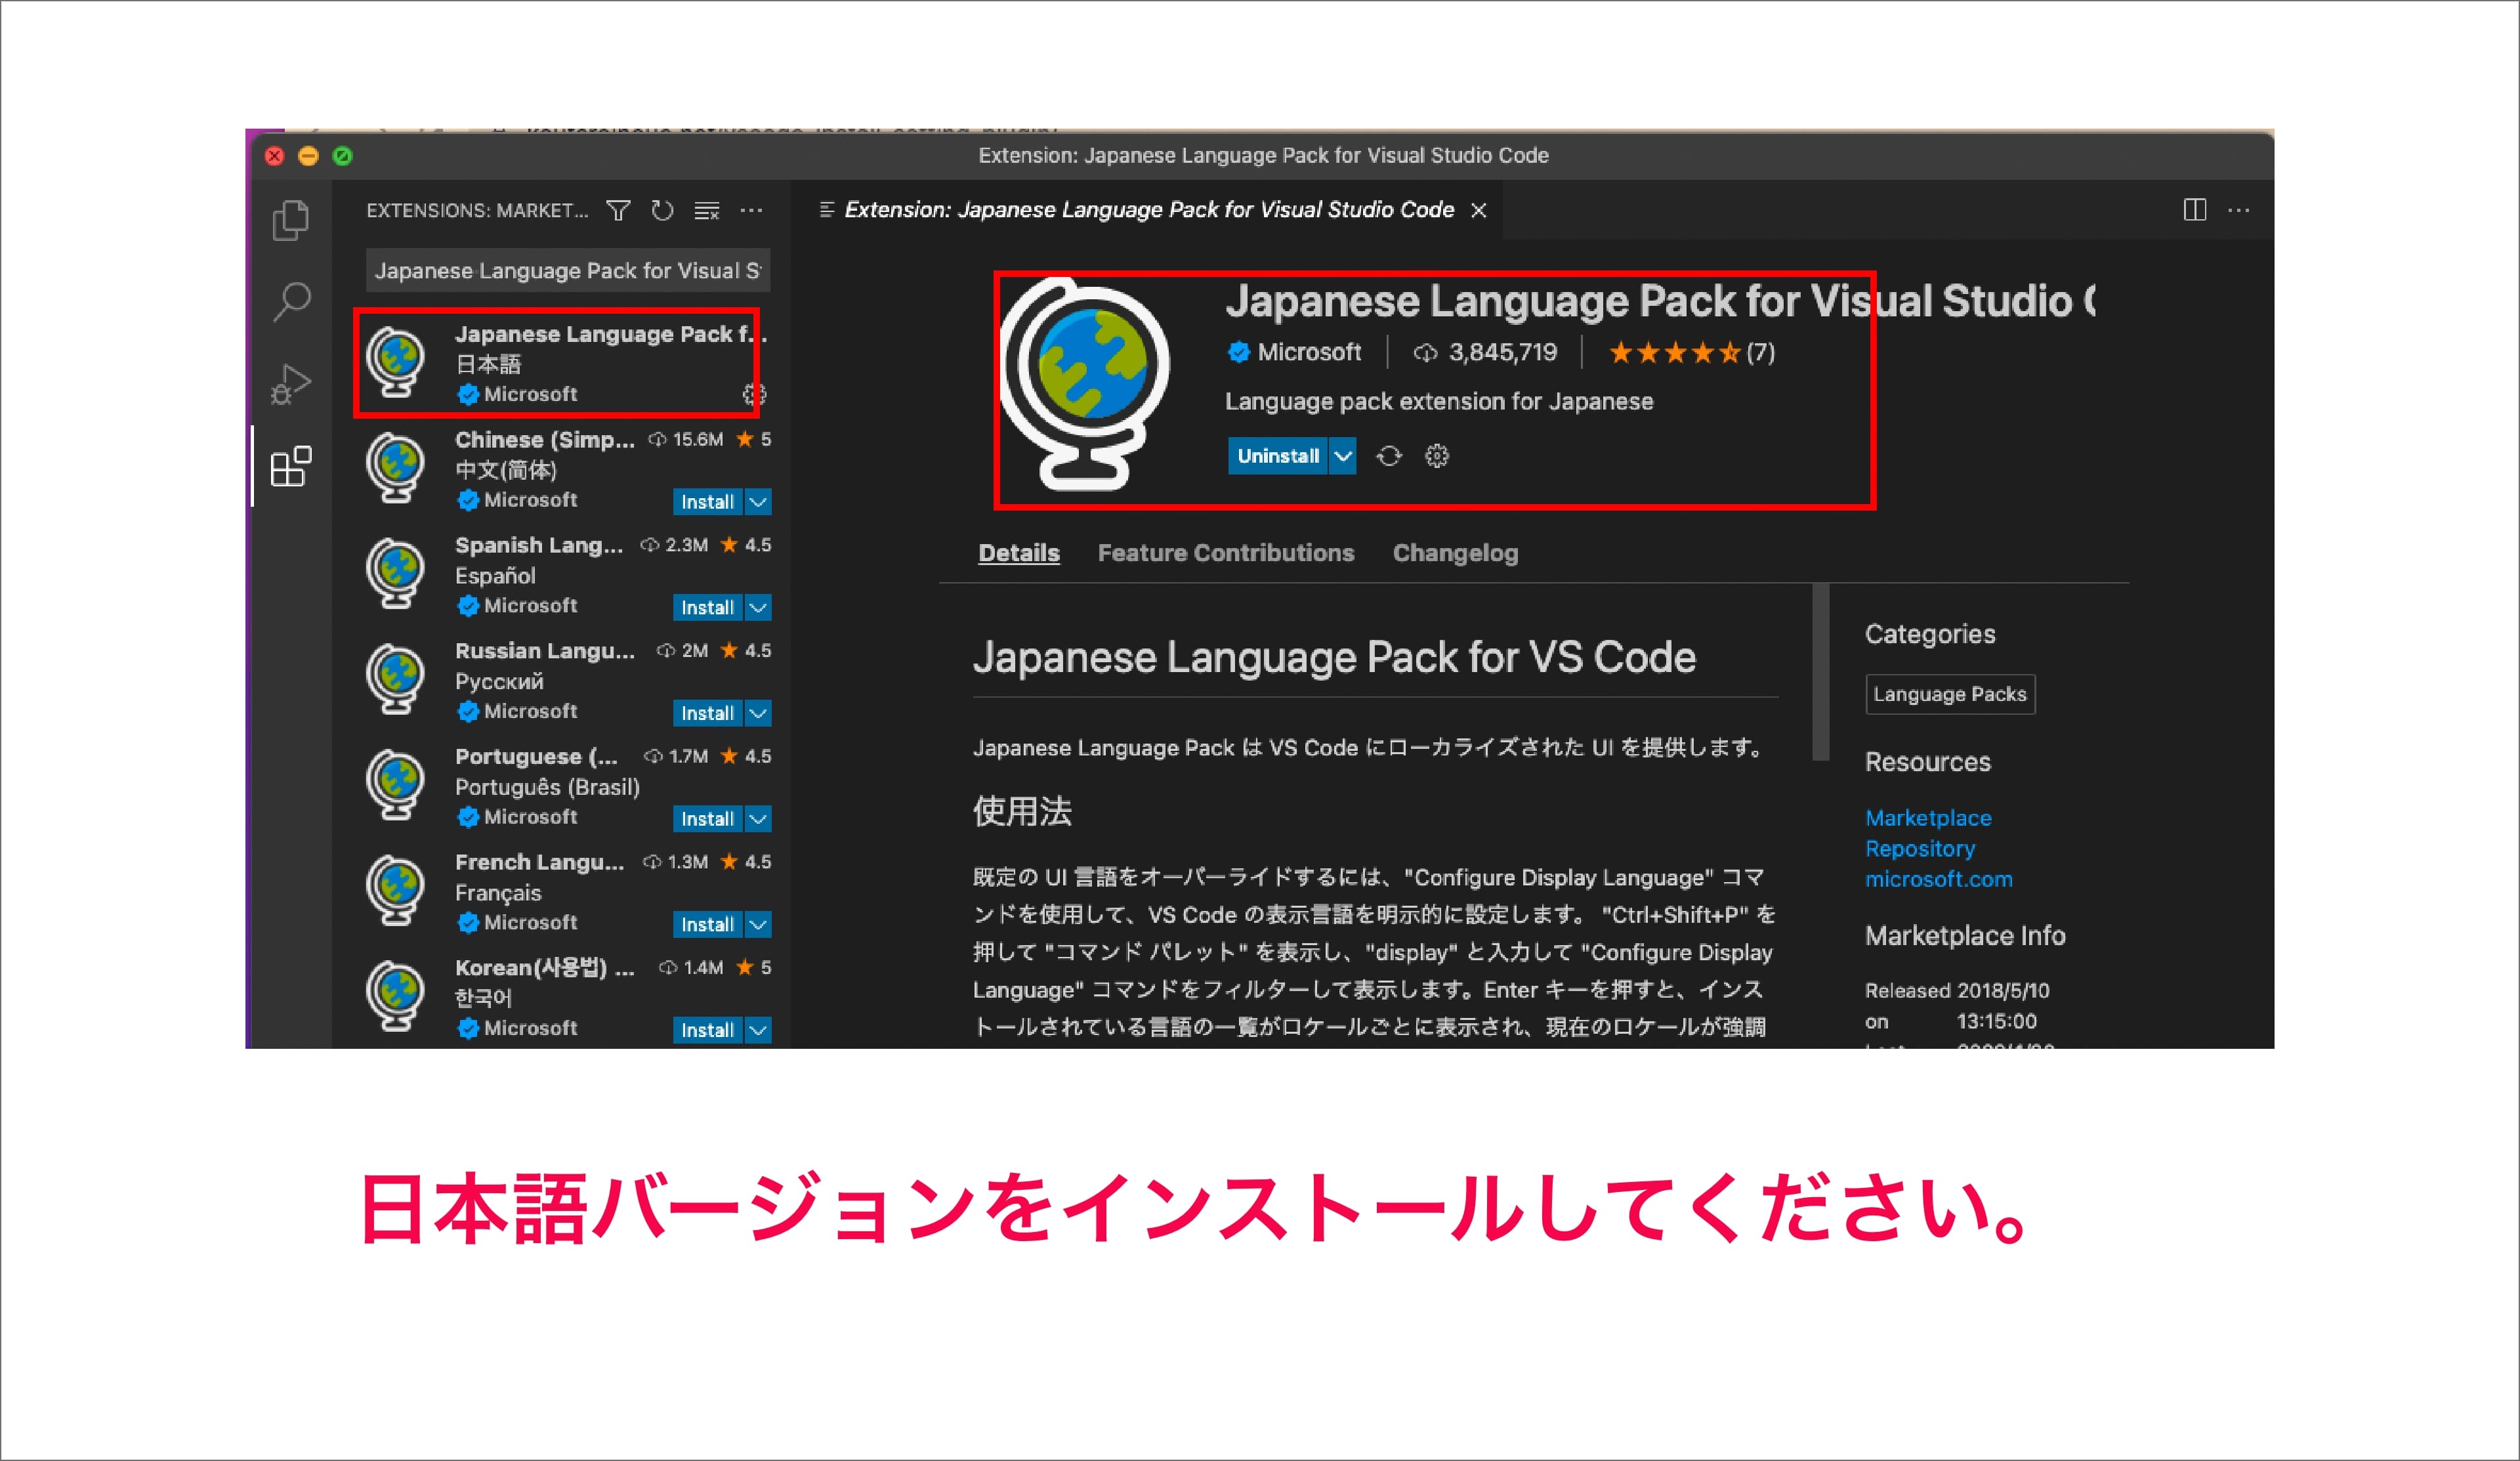Select the French Language Pack globe icon

(x=395, y=891)
